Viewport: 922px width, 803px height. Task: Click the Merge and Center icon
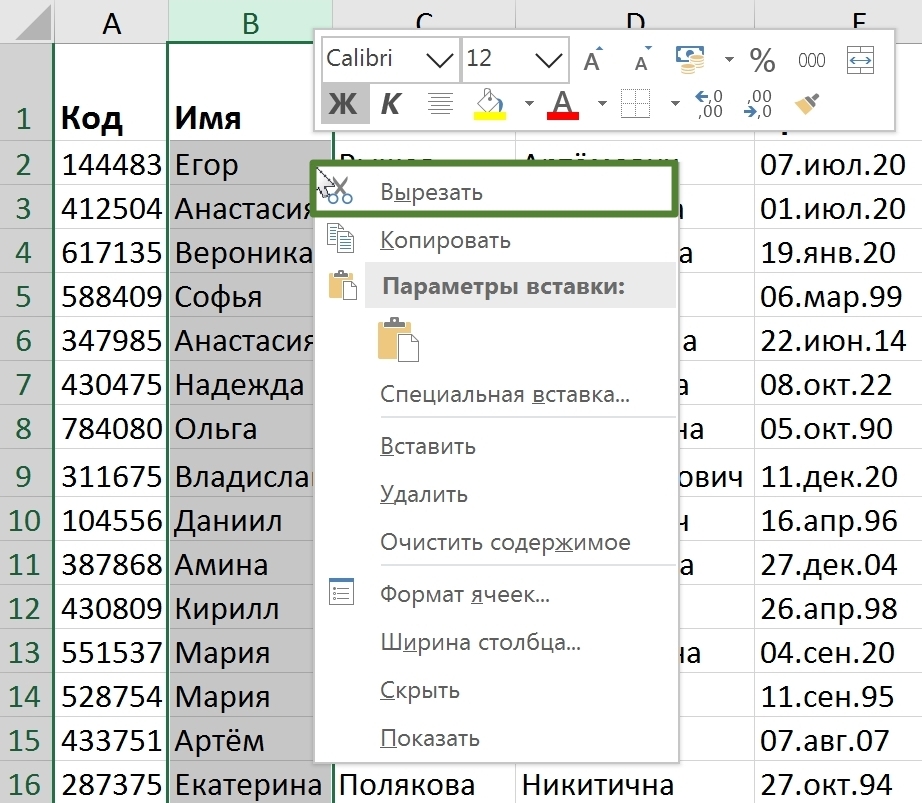tap(860, 60)
